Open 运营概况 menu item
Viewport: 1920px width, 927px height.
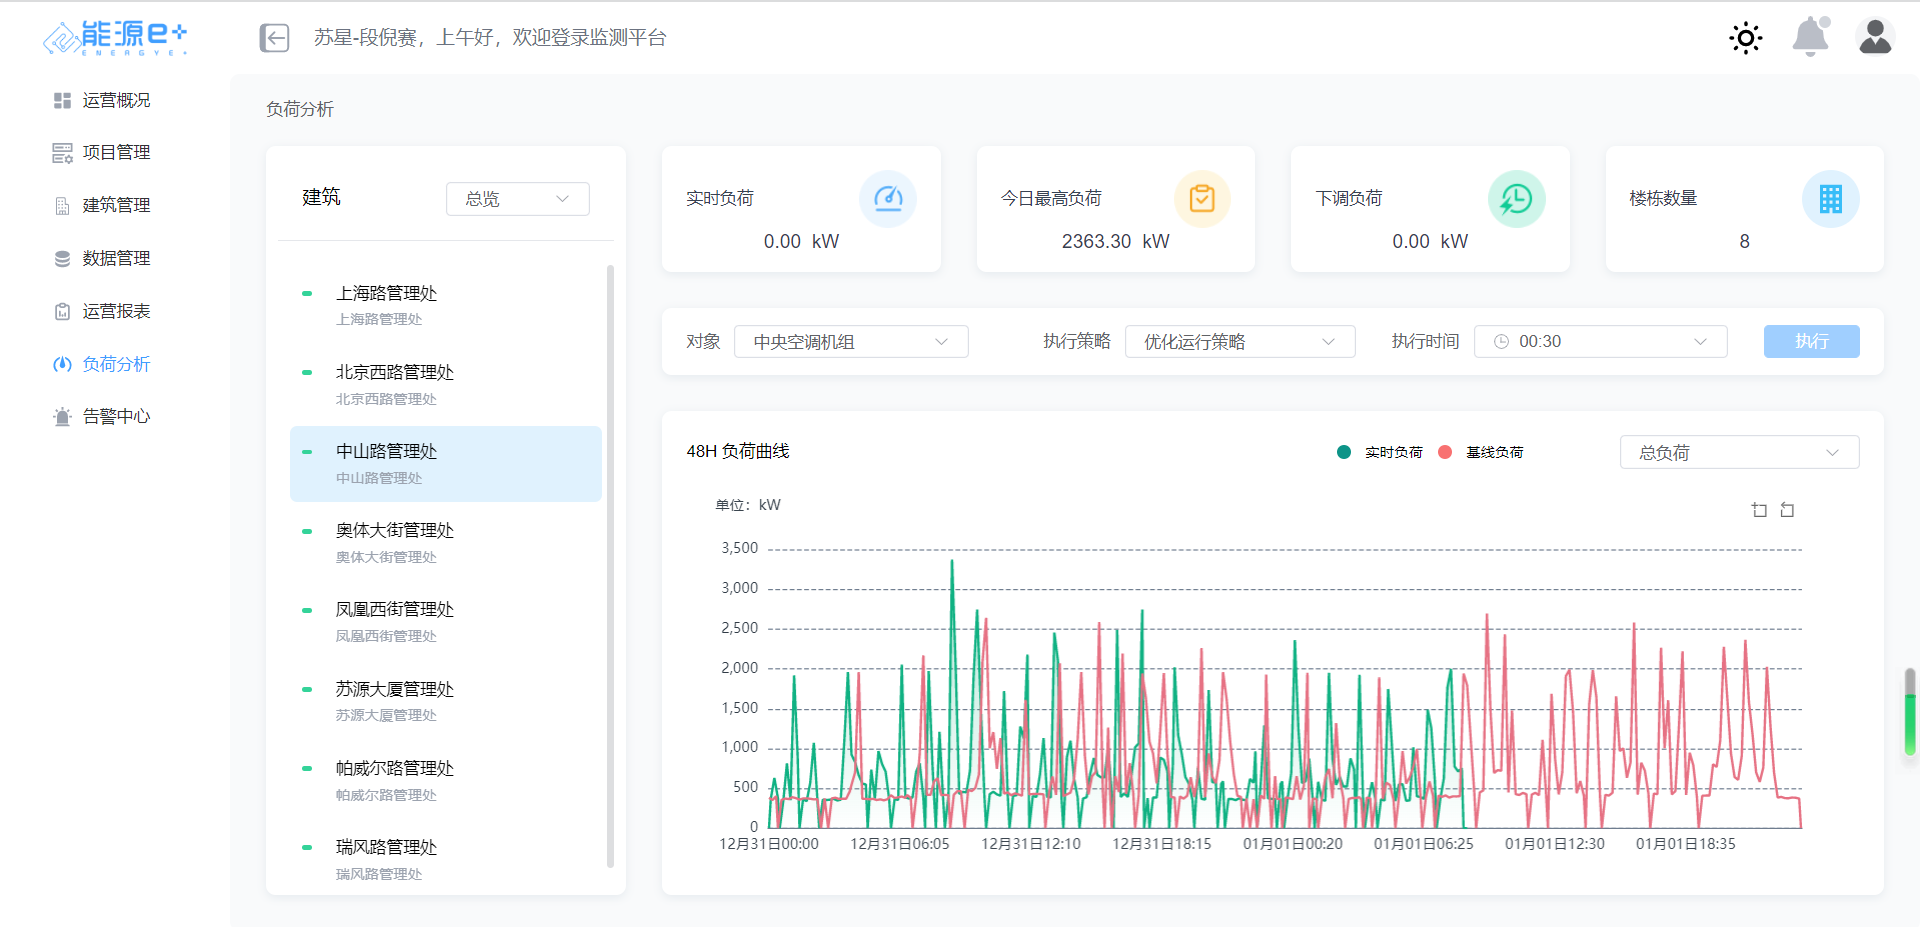tap(116, 101)
